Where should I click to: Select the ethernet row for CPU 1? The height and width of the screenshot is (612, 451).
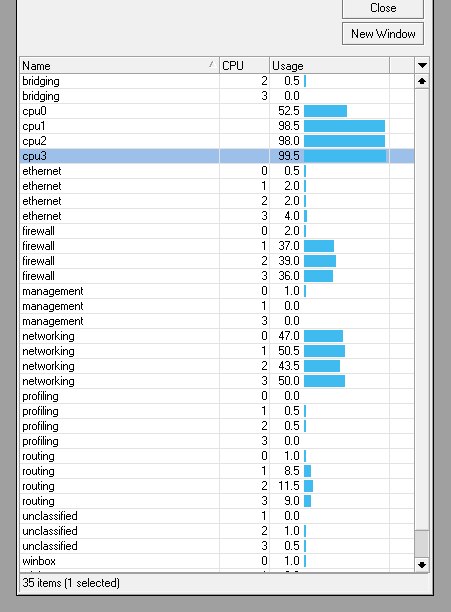[217, 186]
